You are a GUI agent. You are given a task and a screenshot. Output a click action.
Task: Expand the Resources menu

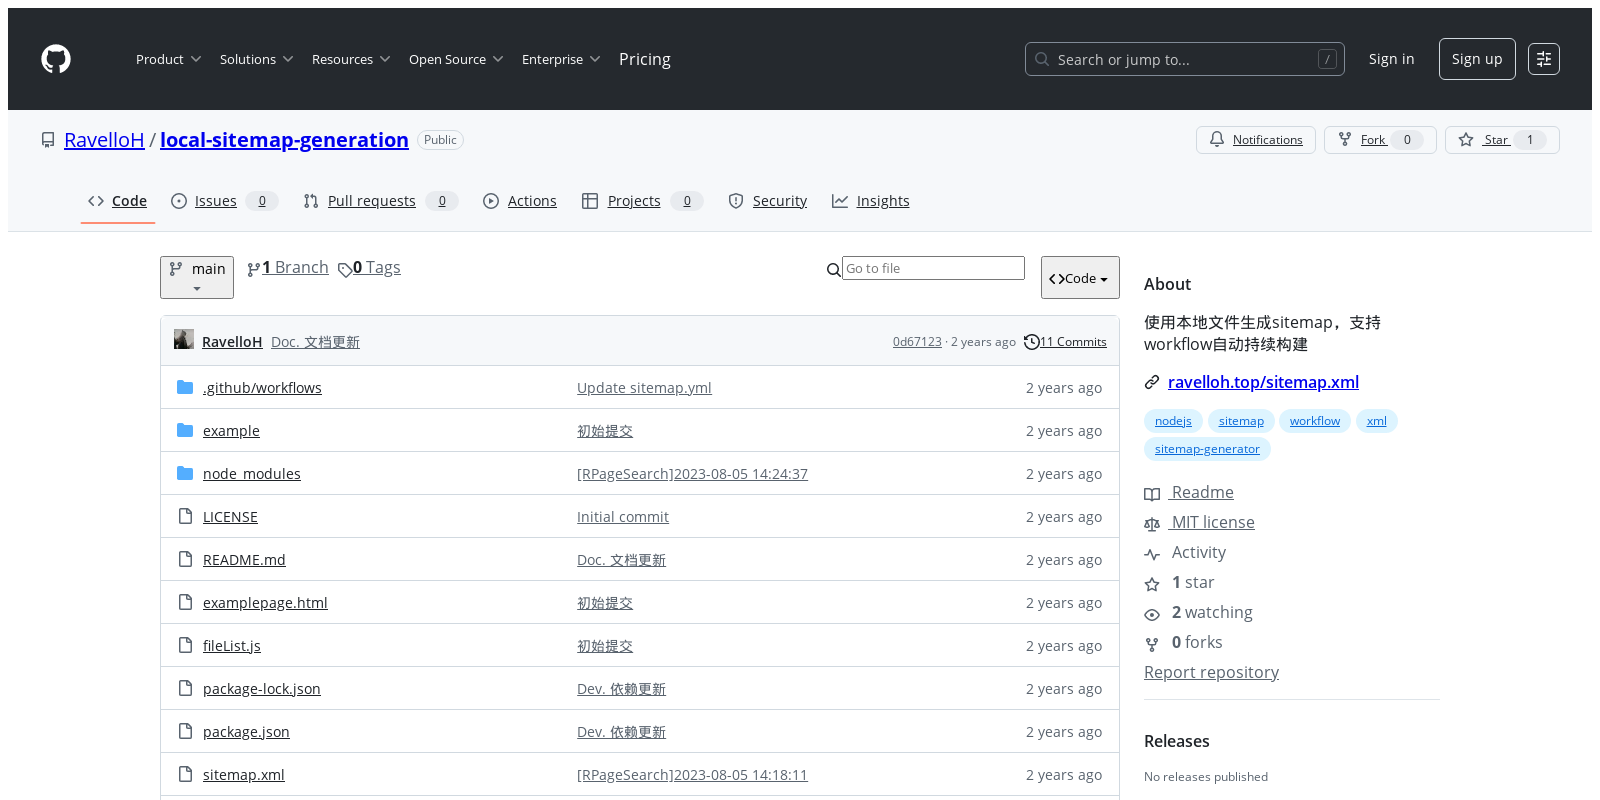[351, 59]
